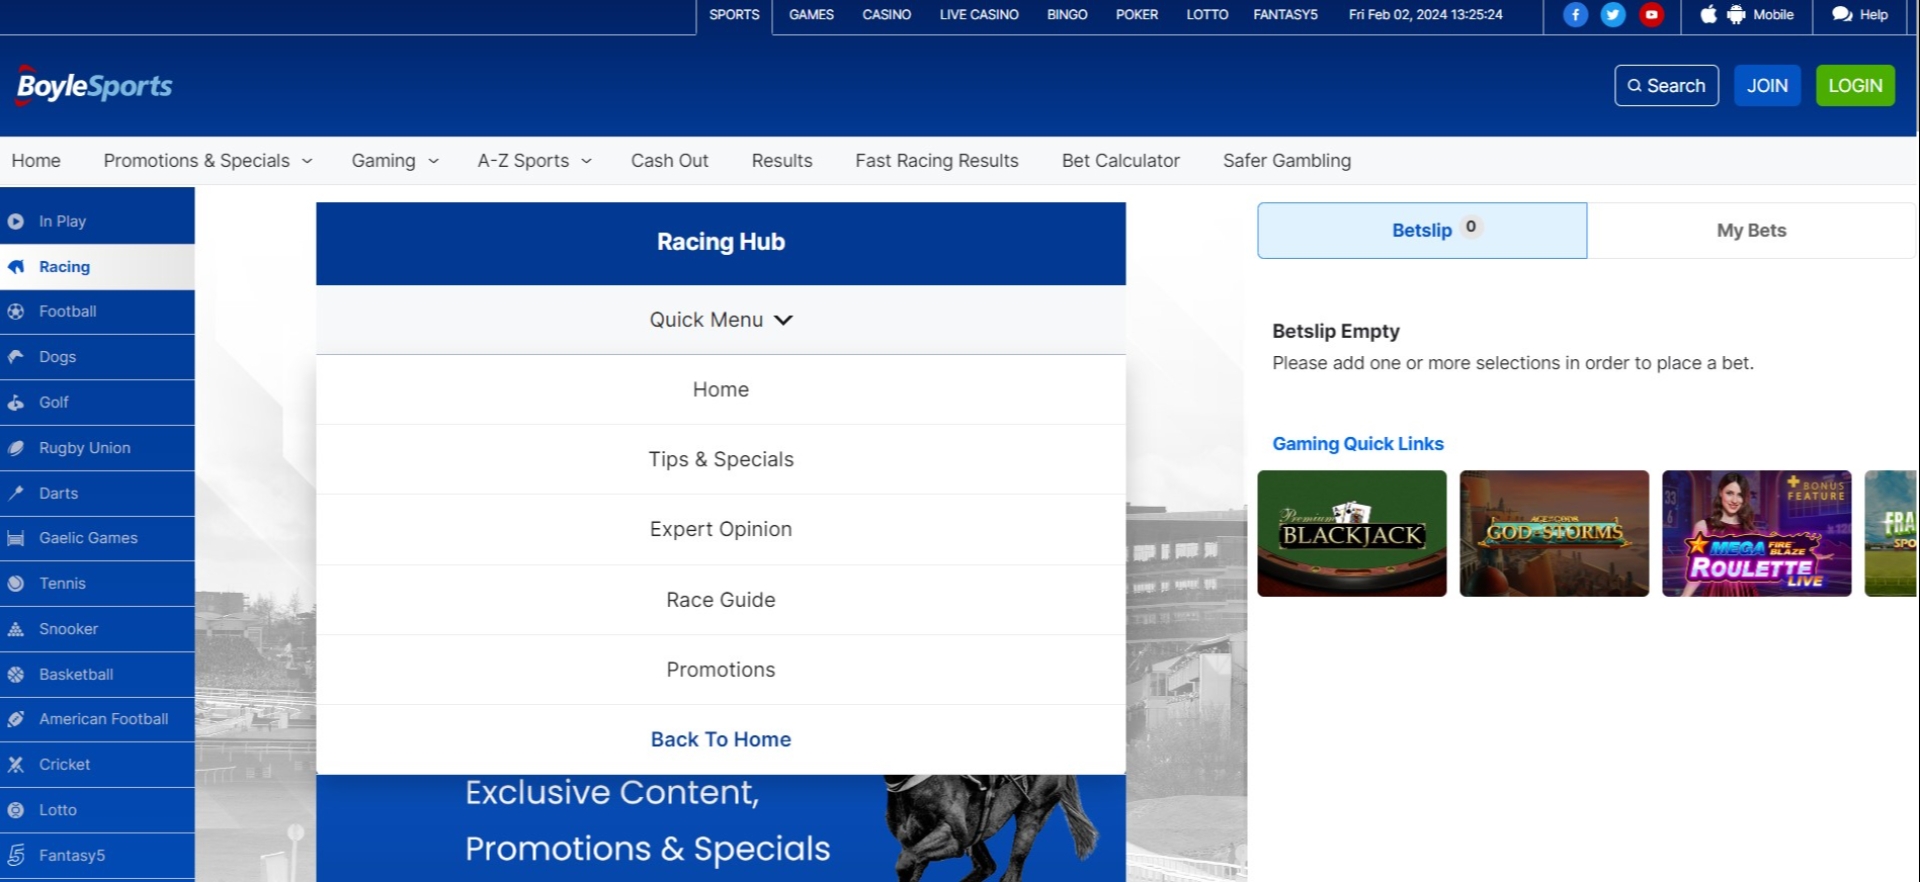Open the Cash Out link

pyautogui.click(x=669, y=161)
